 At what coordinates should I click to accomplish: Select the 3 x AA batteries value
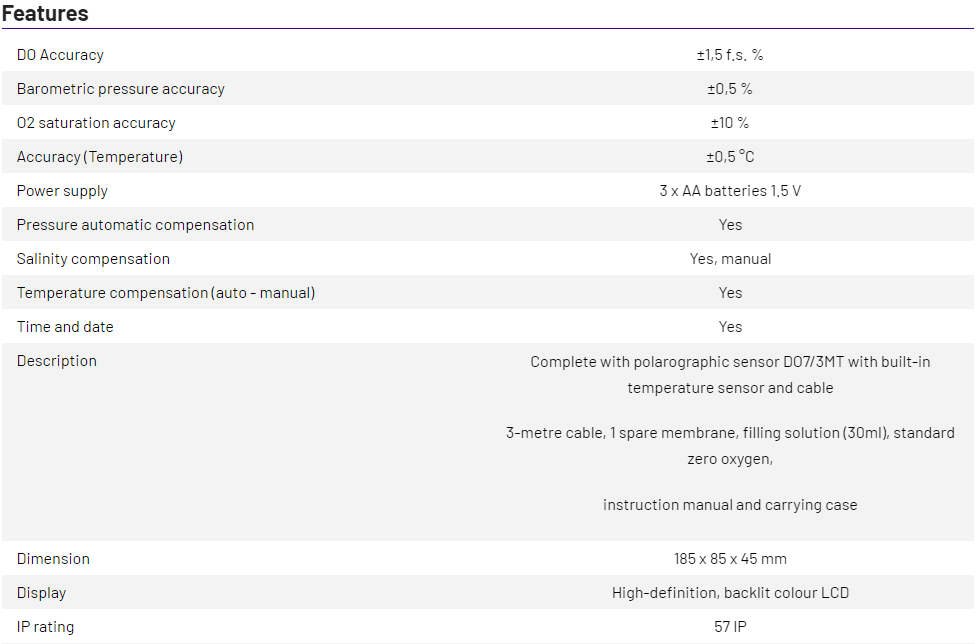click(730, 191)
